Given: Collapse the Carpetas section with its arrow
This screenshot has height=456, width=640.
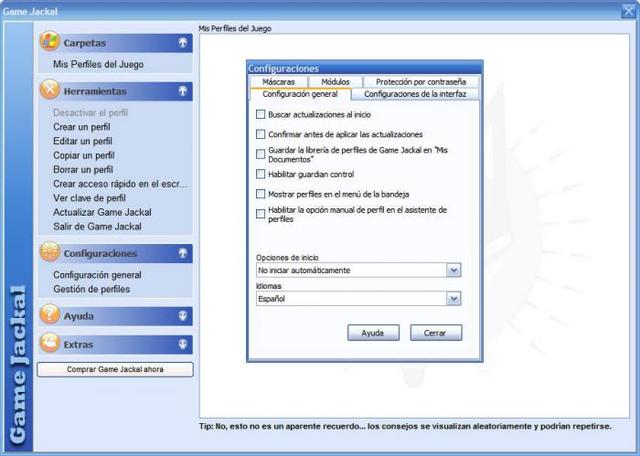Looking at the screenshot, I should pos(182,42).
